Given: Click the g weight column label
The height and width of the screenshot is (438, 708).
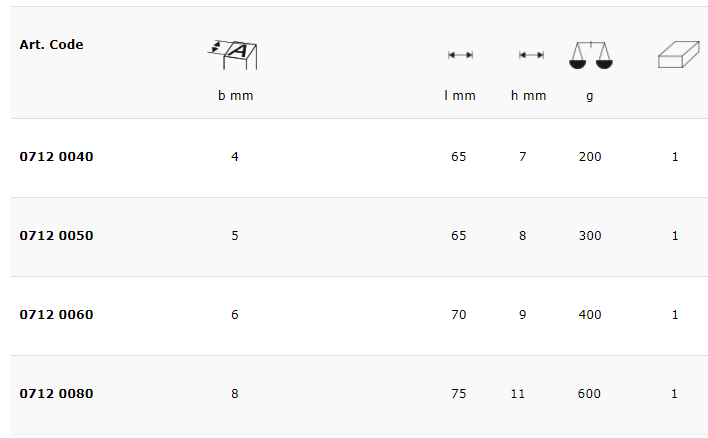Looking at the screenshot, I should tap(590, 96).
